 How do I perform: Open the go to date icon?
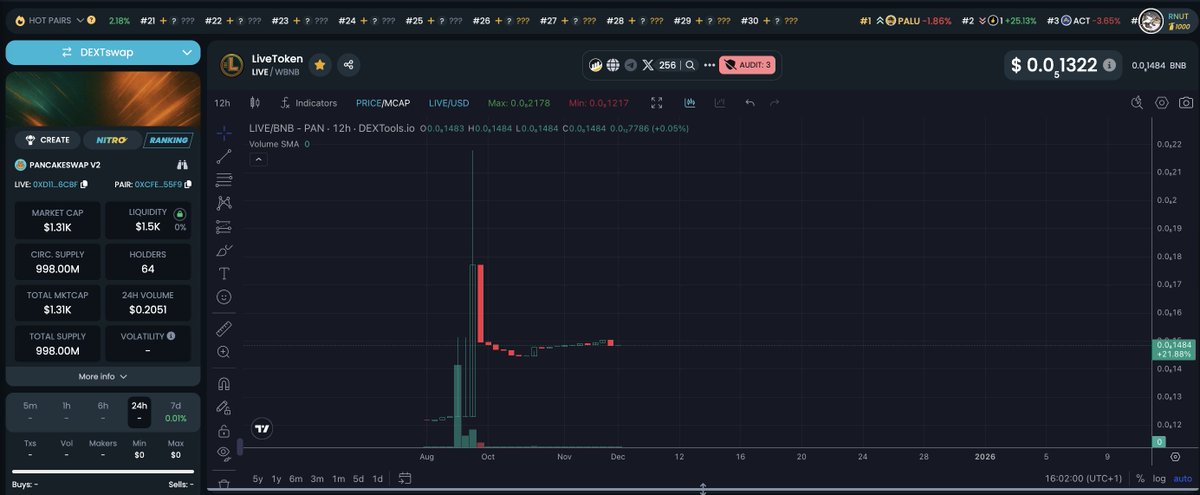(405, 479)
